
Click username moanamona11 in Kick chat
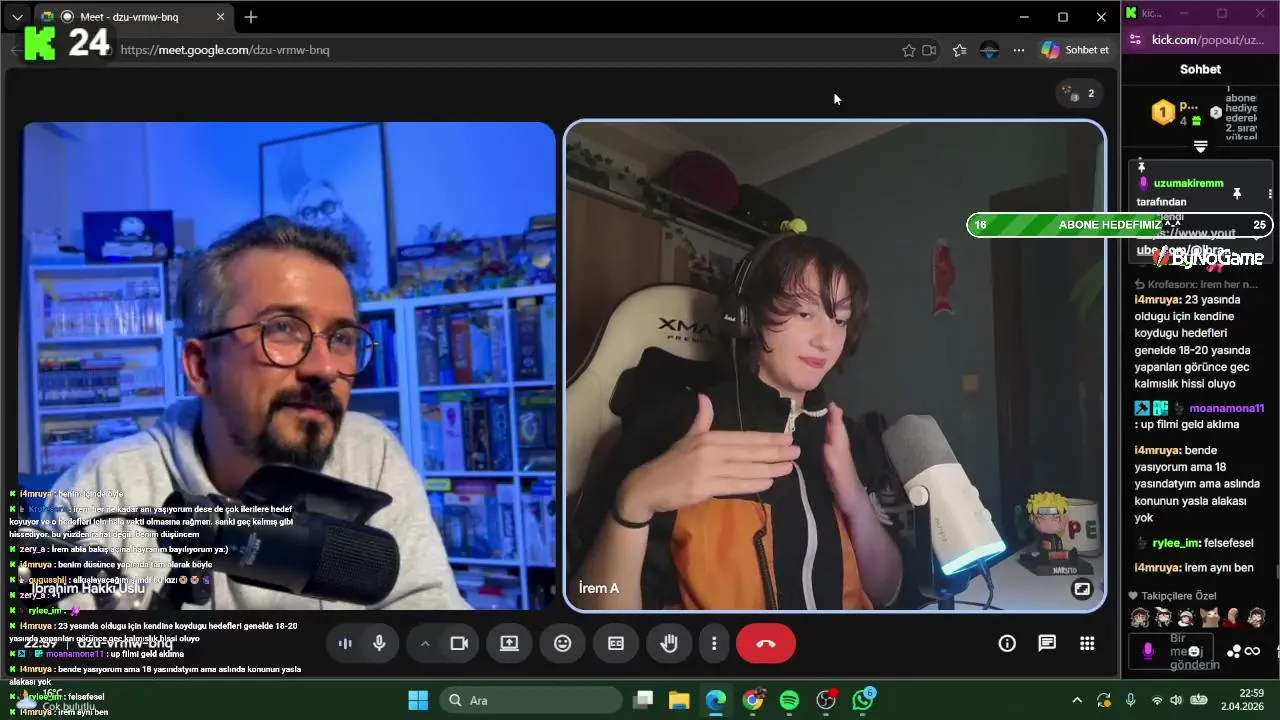(x=1226, y=408)
